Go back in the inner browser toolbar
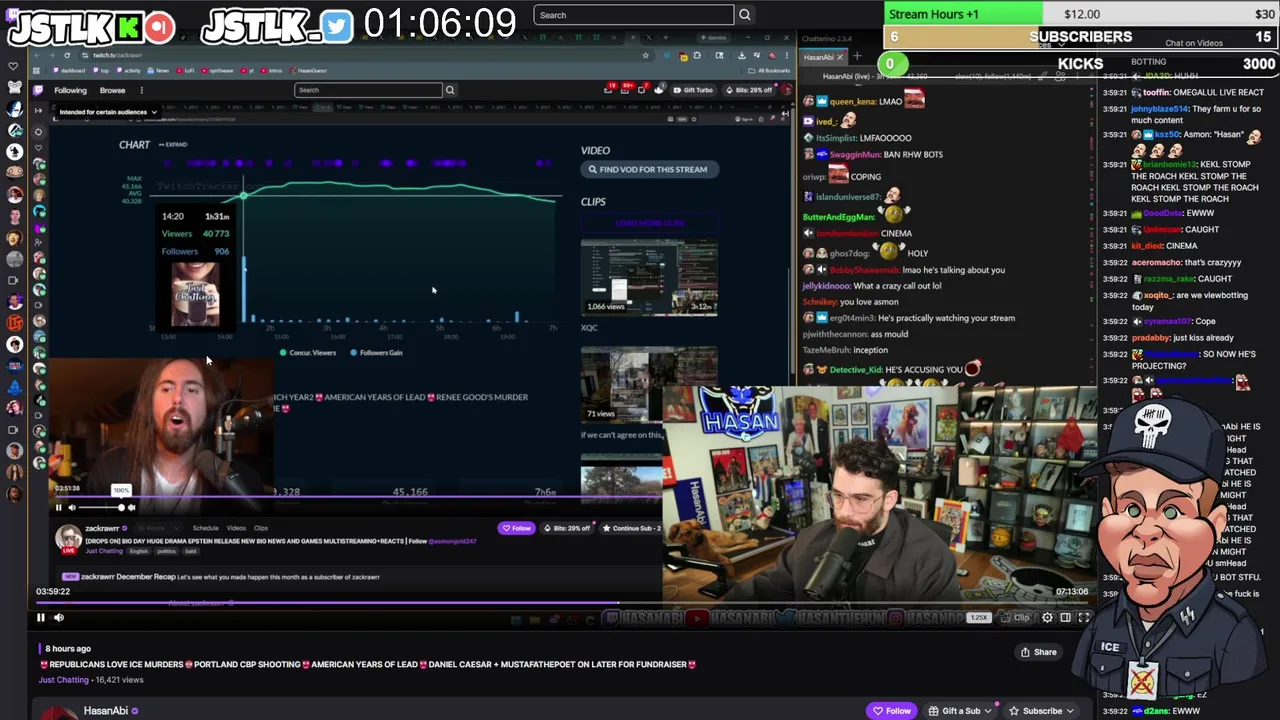 (x=38, y=55)
